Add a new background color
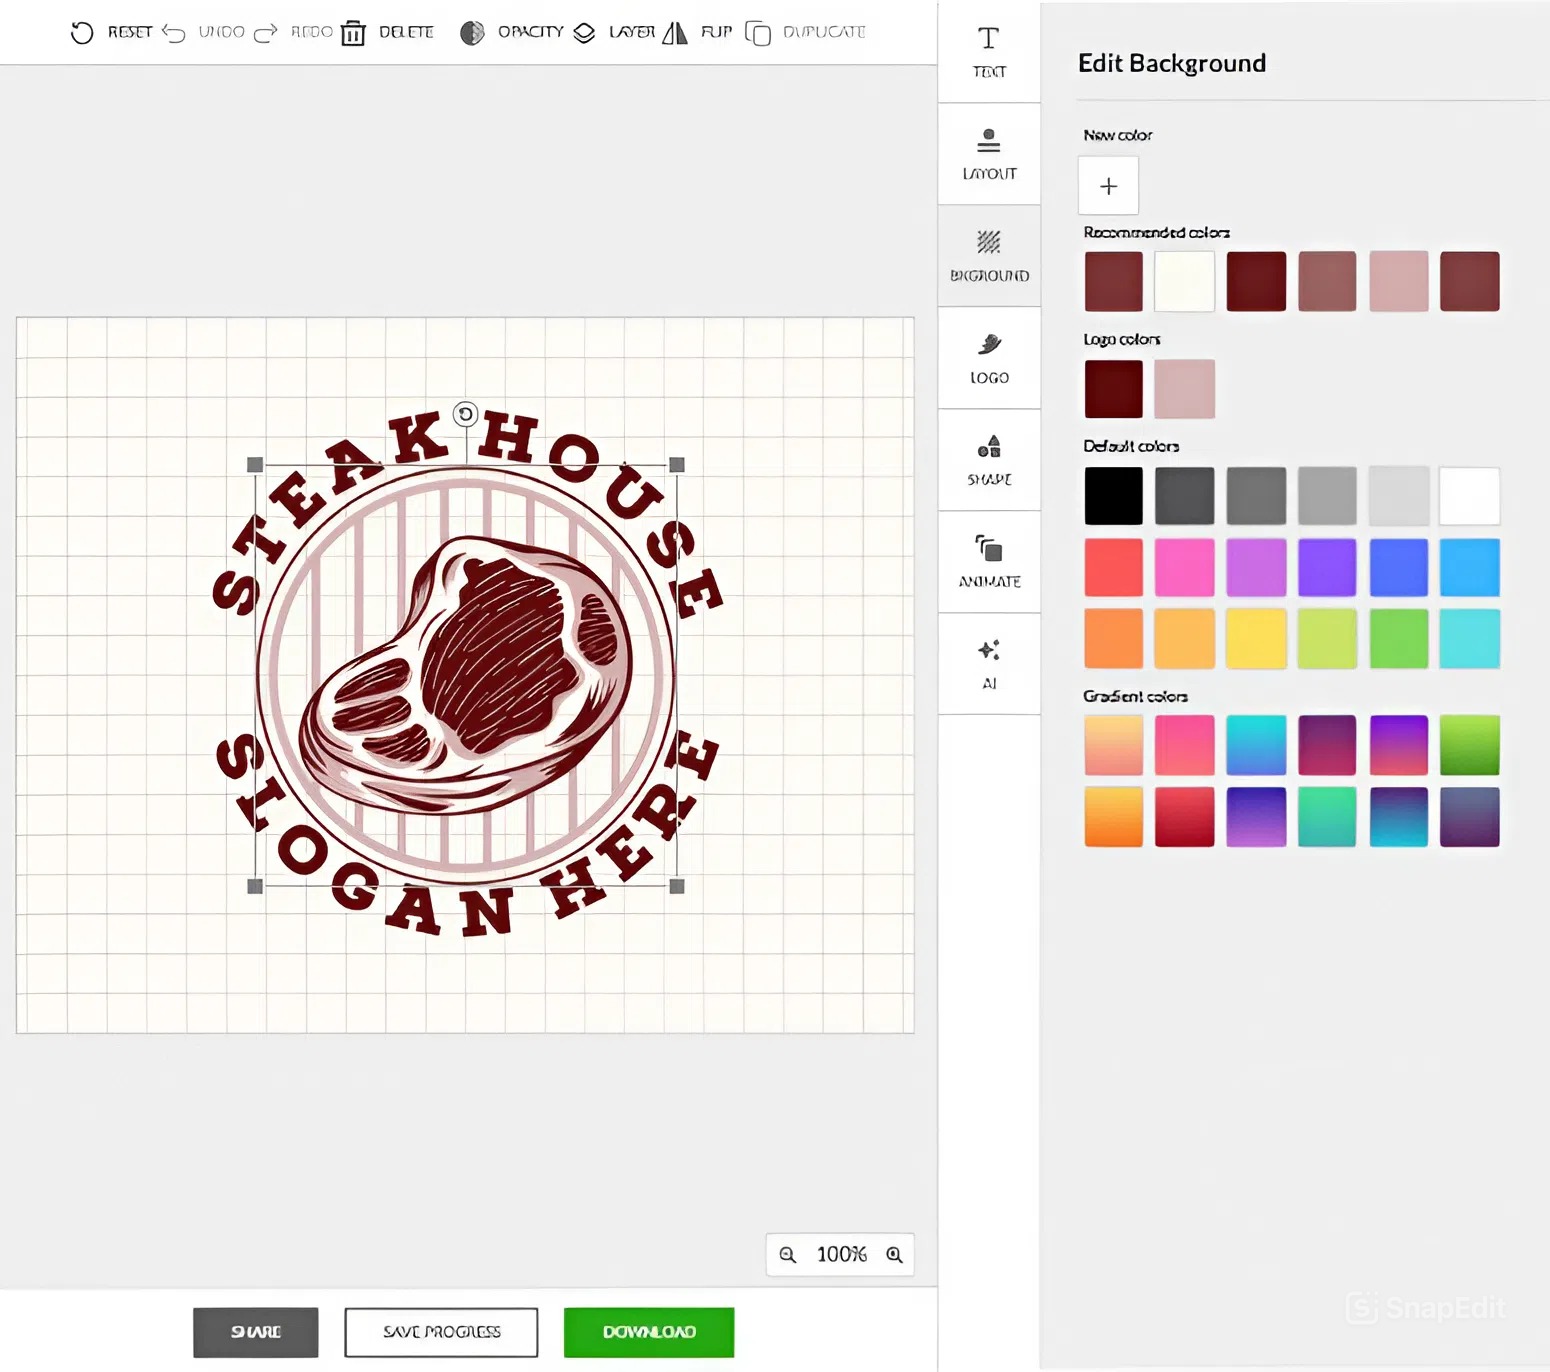The height and width of the screenshot is (1372, 1550). (1108, 186)
